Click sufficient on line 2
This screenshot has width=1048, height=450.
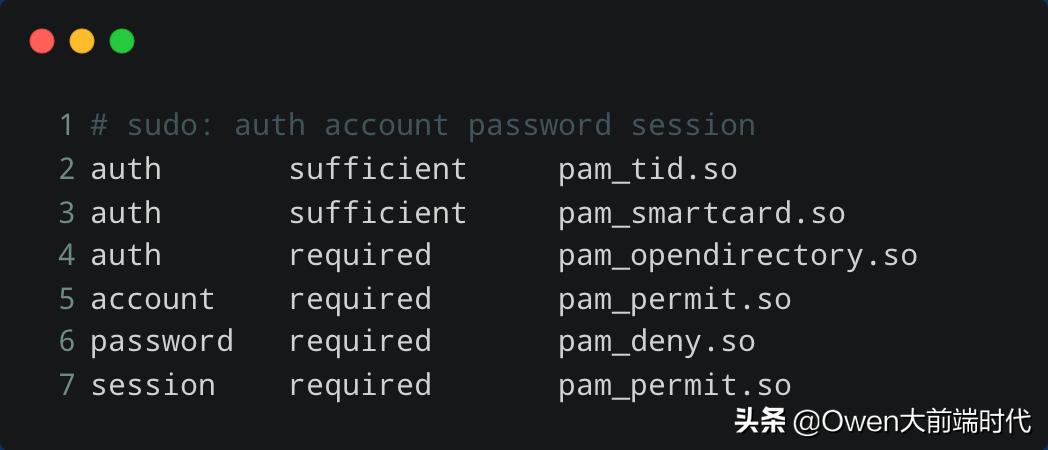coord(378,168)
